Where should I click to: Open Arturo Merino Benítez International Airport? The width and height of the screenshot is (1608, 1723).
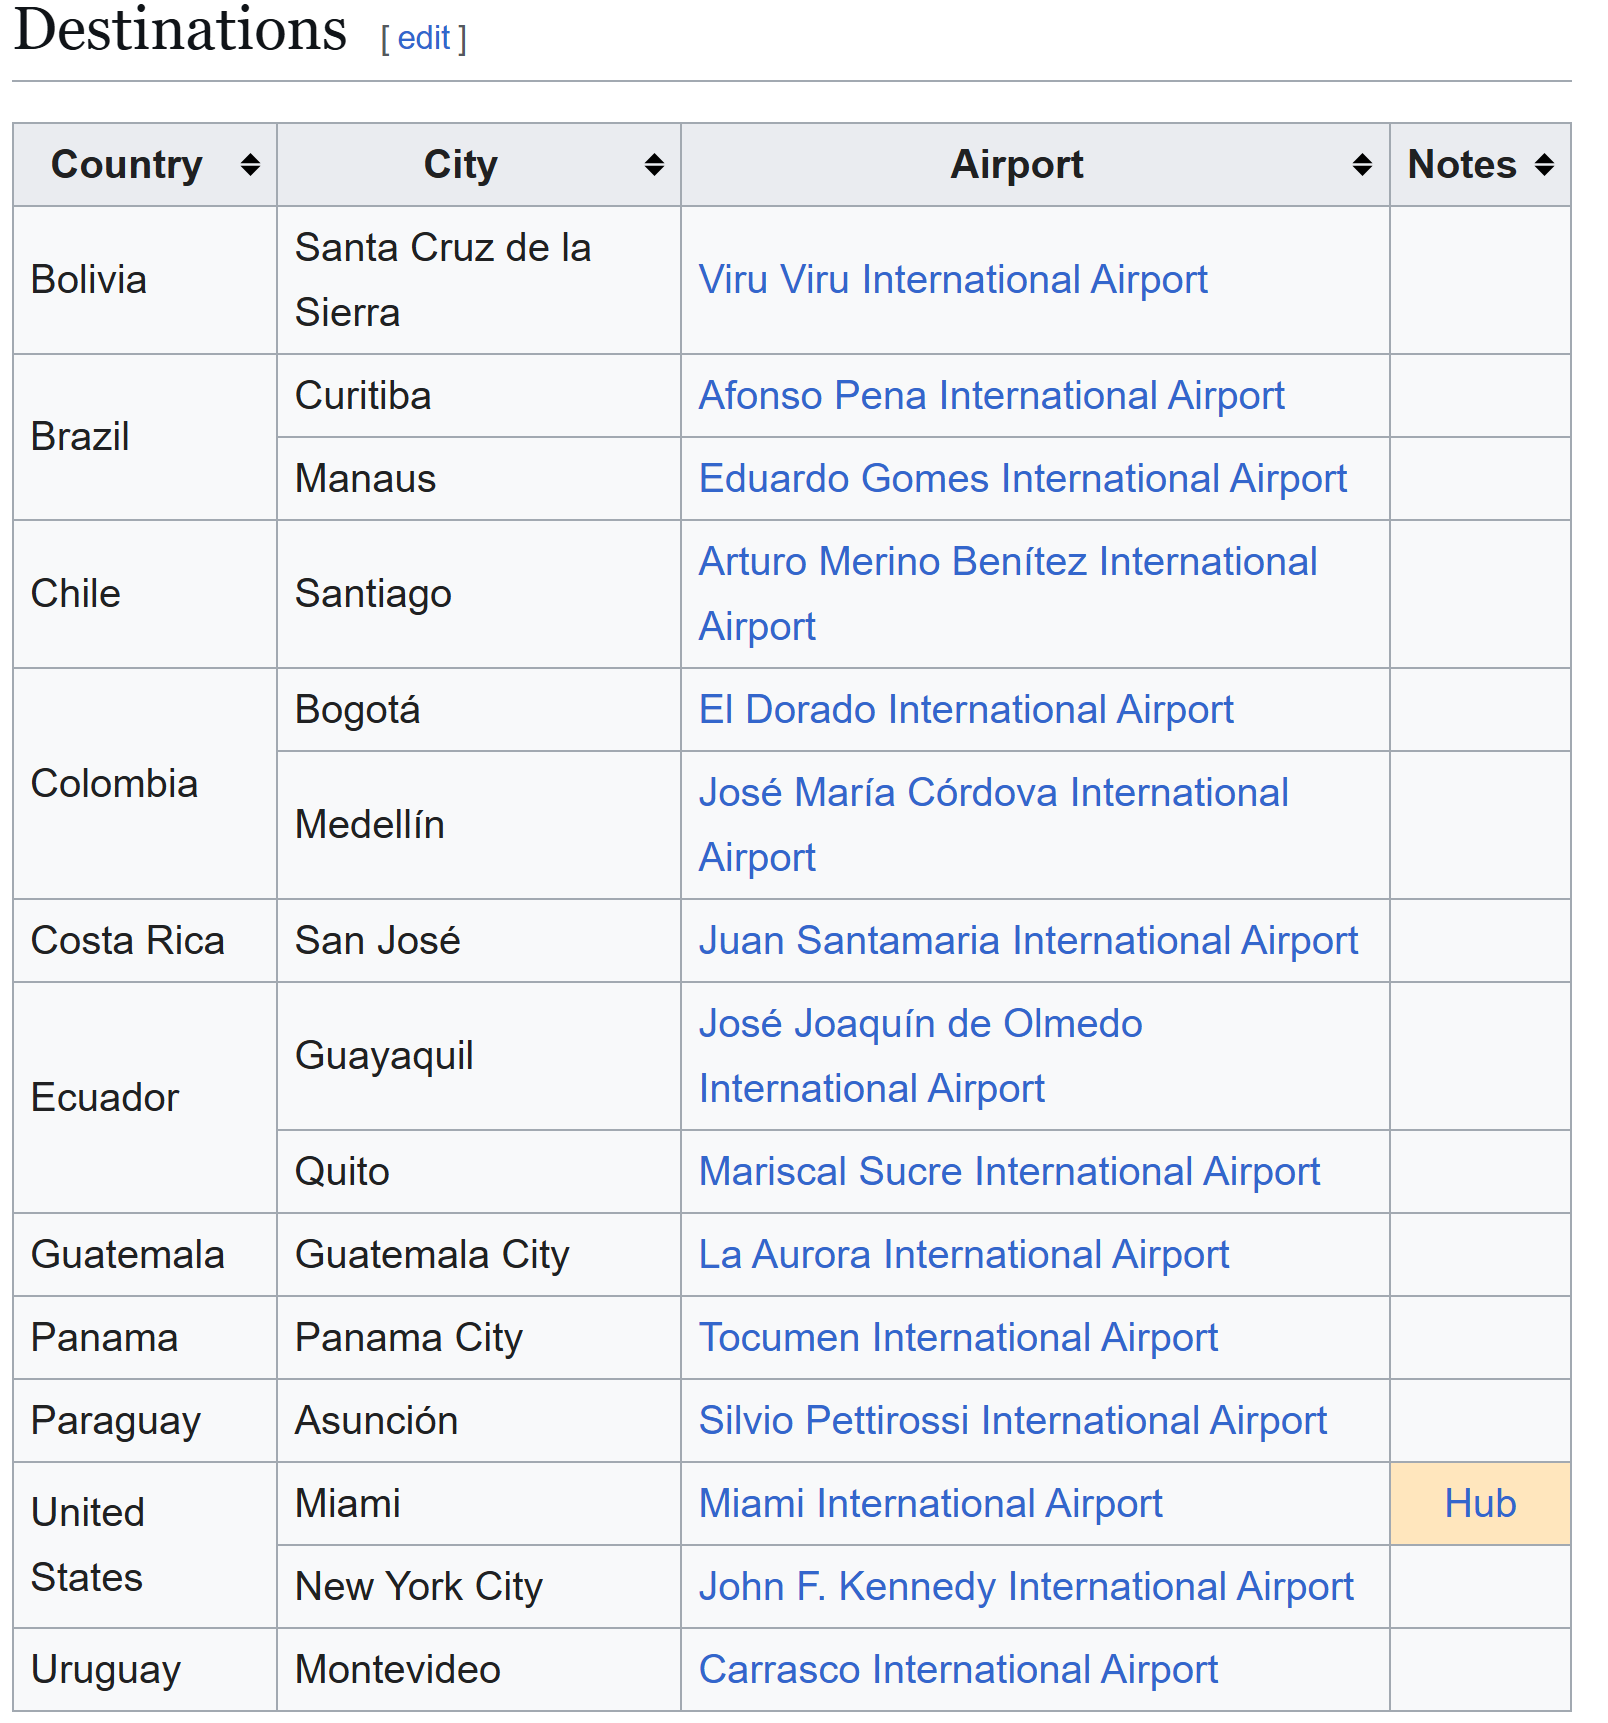point(1007,562)
